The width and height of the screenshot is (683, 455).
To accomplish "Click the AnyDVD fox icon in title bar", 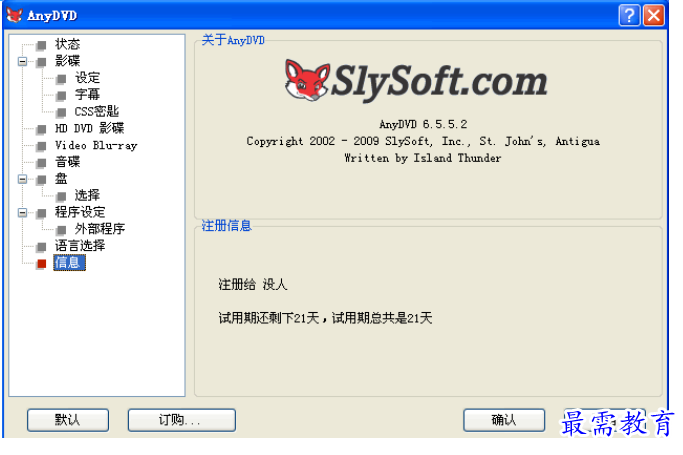I will coord(14,15).
